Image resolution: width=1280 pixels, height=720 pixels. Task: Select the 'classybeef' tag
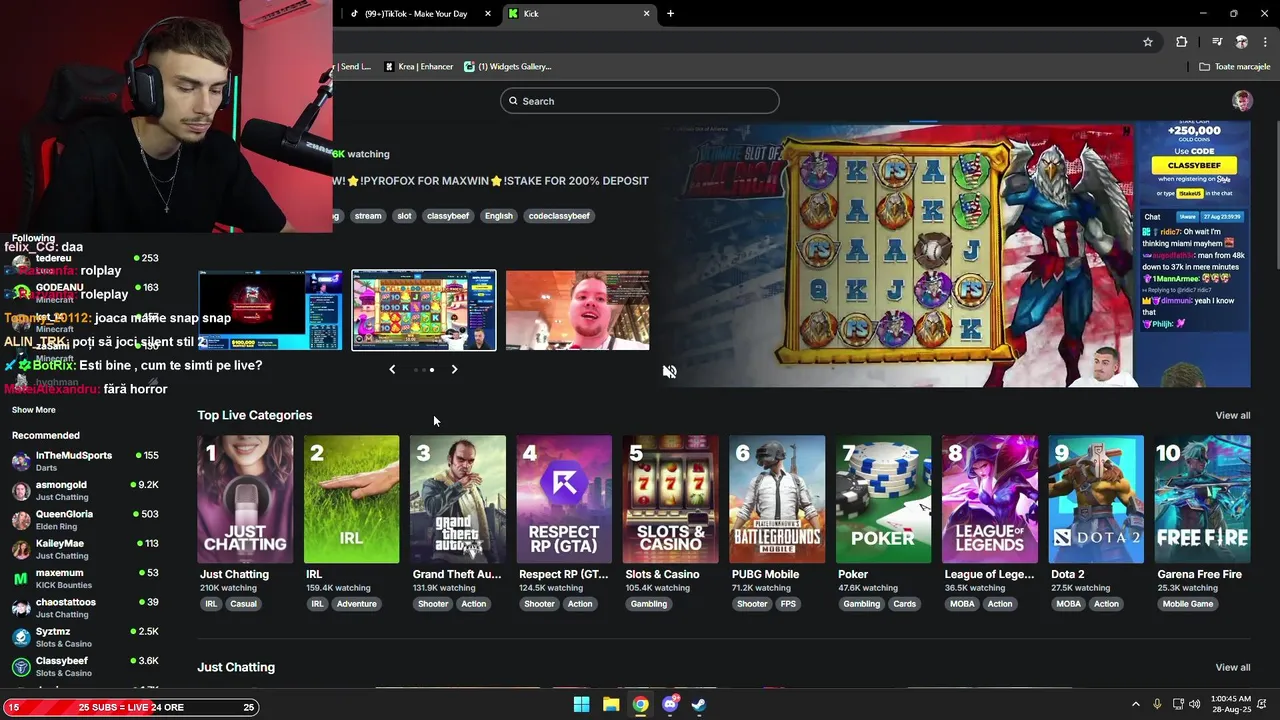pyautogui.click(x=447, y=216)
